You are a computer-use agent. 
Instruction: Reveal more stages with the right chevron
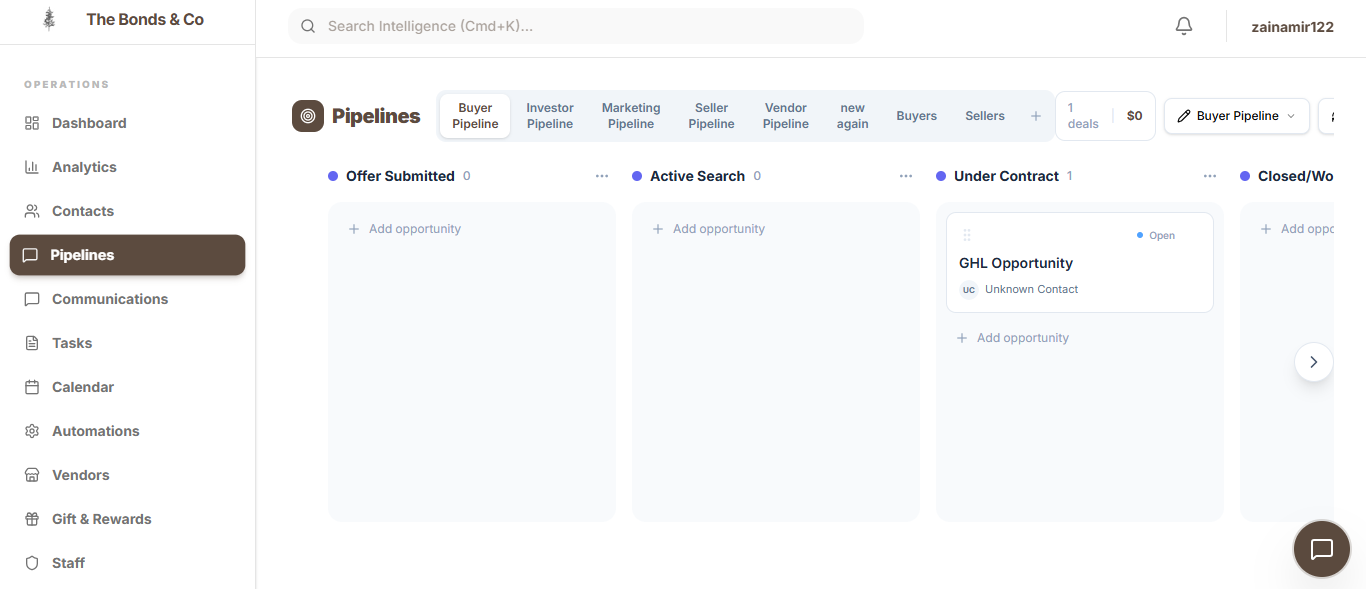tap(1313, 362)
